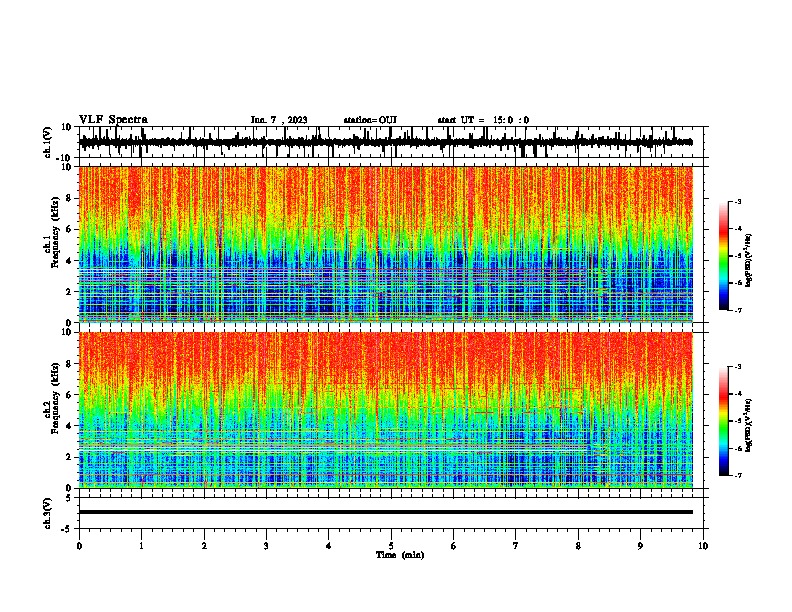Click time axis tick label "4"

(329, 546)
